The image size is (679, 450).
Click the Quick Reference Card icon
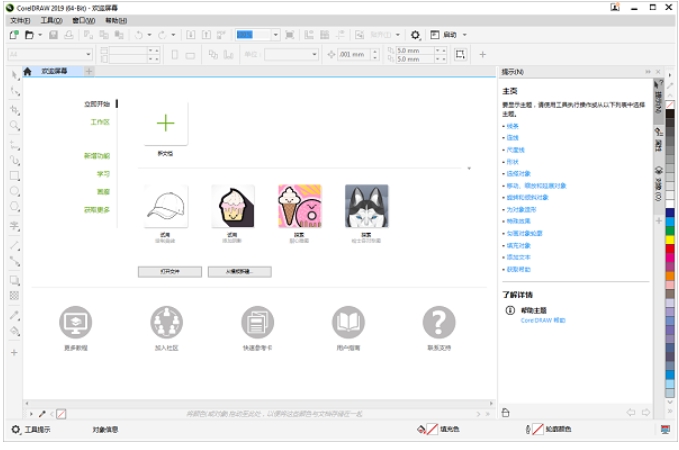[257, 322]
